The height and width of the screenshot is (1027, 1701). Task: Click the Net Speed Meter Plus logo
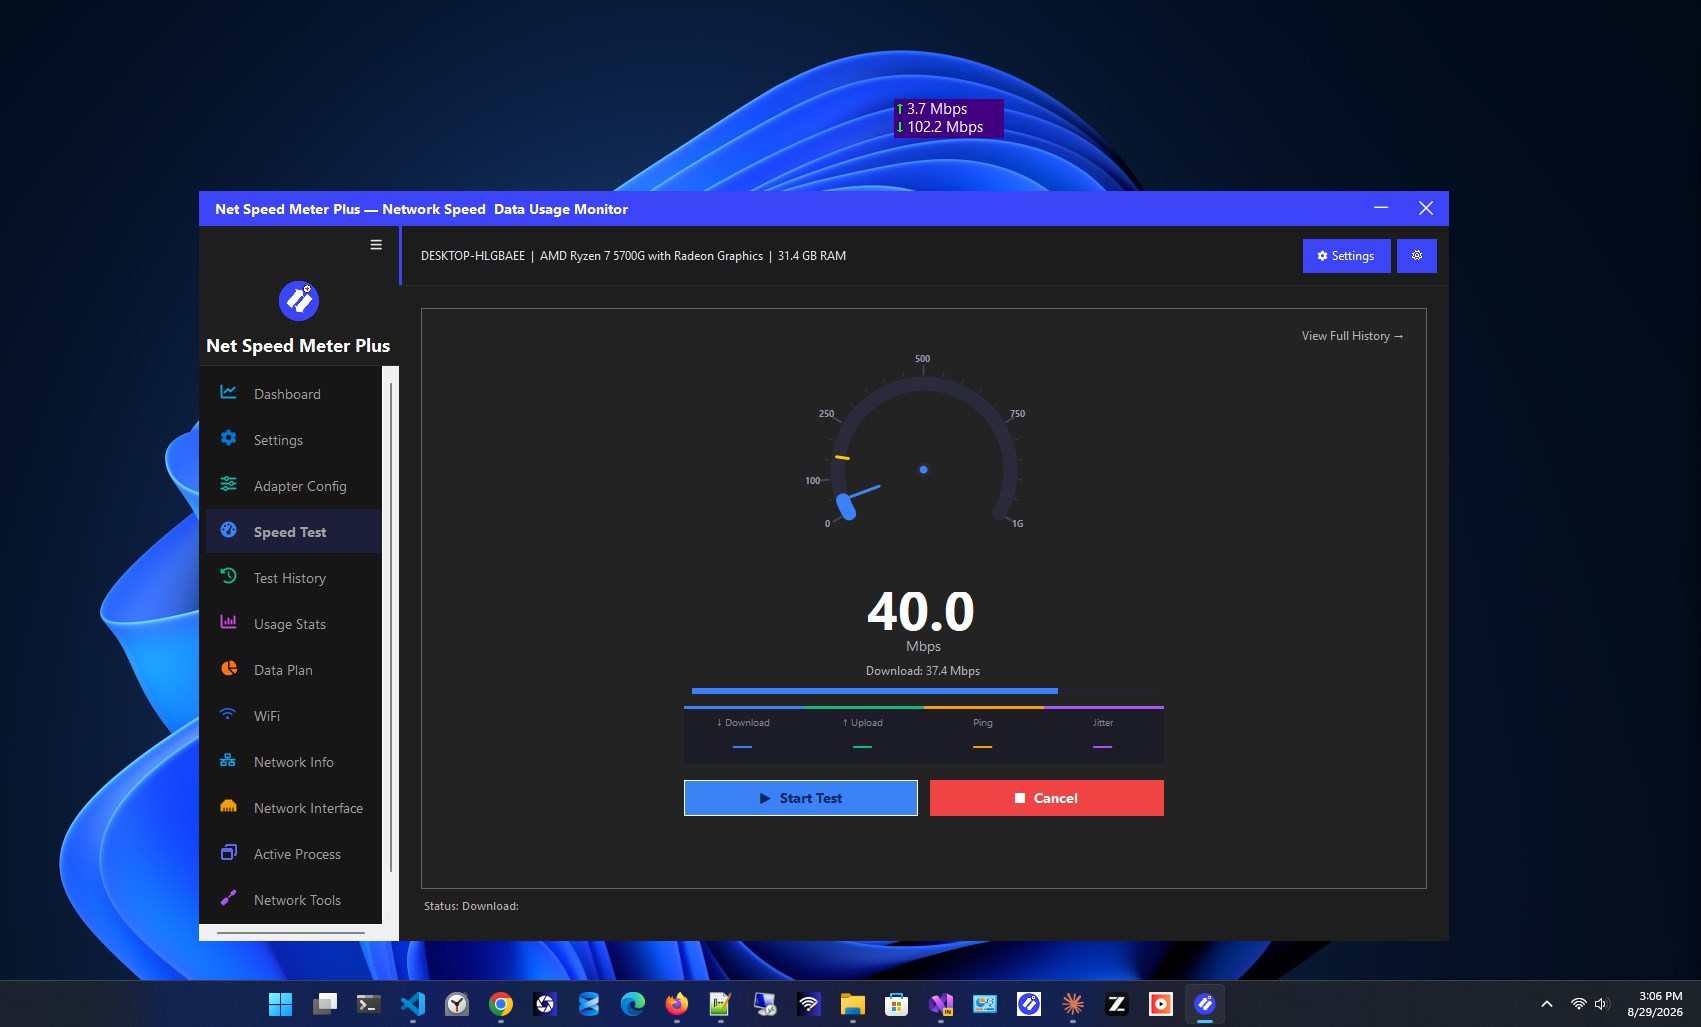298,300
